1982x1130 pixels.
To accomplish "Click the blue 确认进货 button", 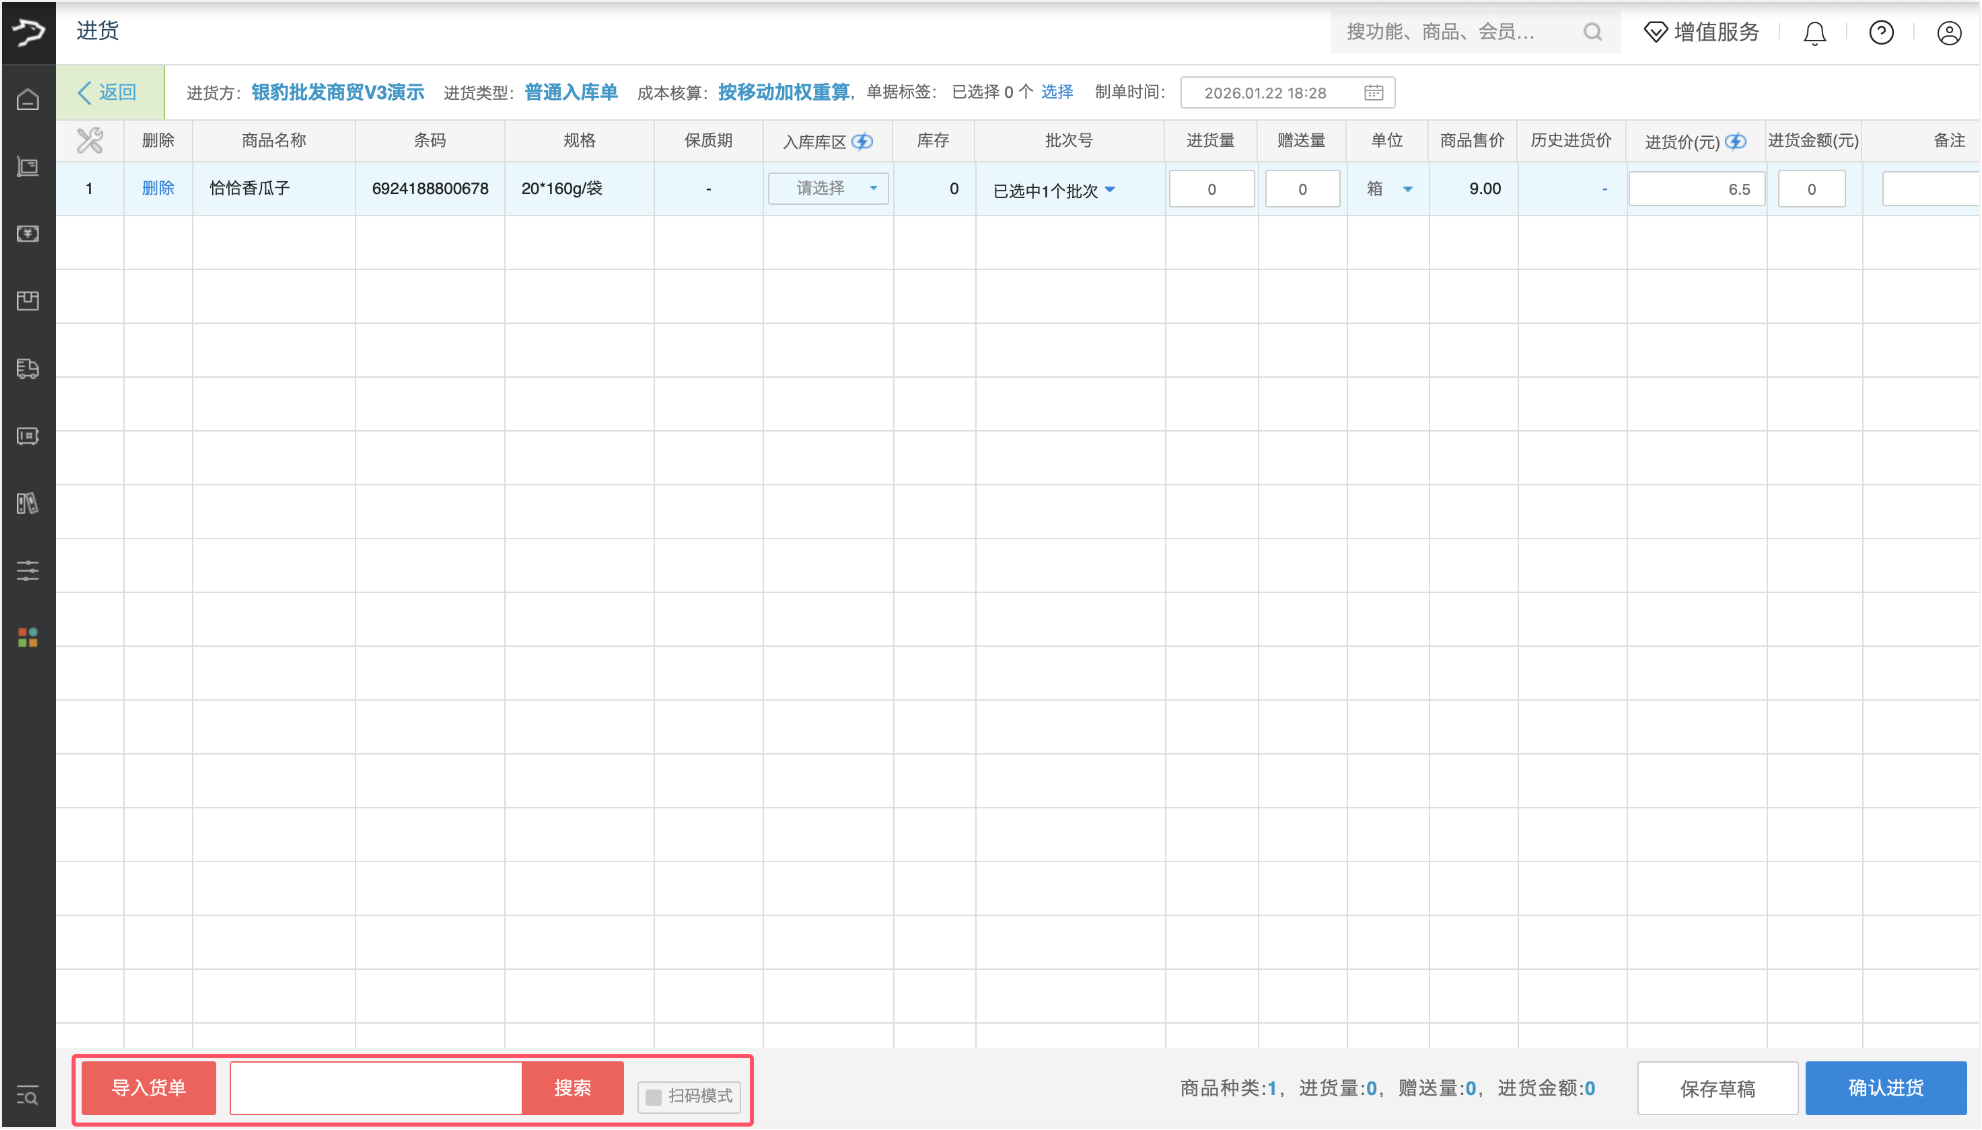I will [1885, 1088].
